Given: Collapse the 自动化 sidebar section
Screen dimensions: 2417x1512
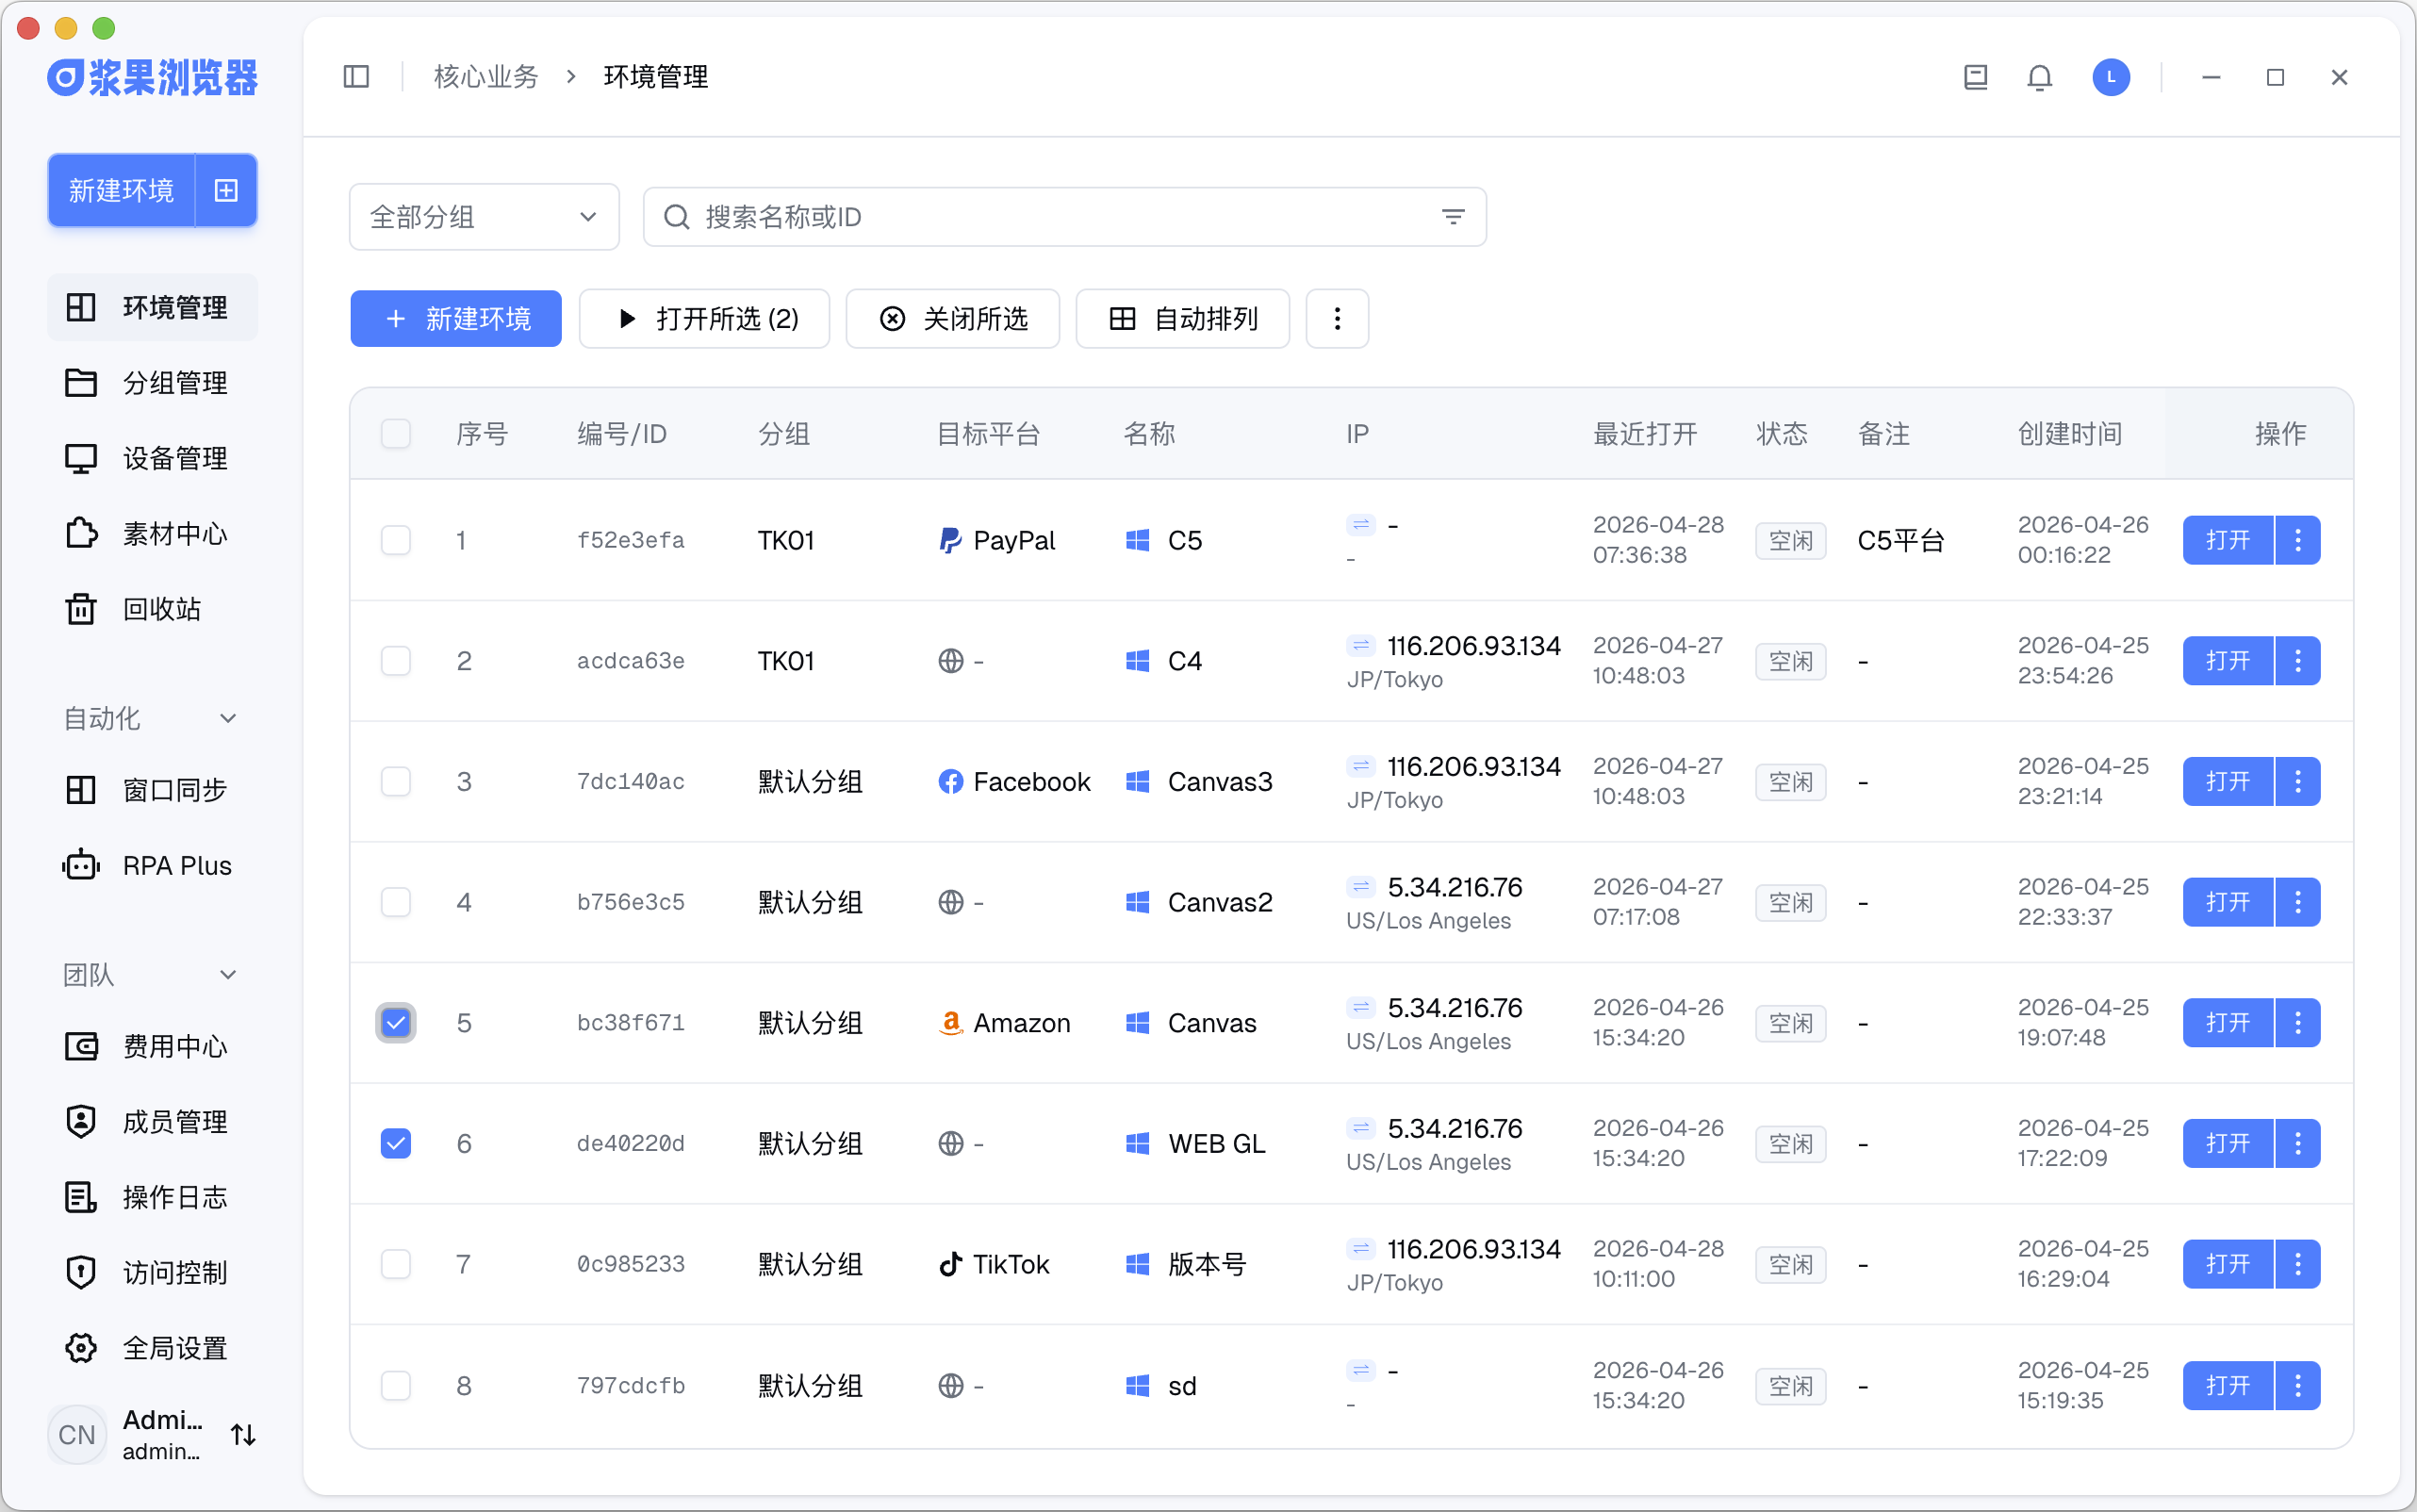Looking at the screenshot, I should pyautogui.click(x=228, y=718).
